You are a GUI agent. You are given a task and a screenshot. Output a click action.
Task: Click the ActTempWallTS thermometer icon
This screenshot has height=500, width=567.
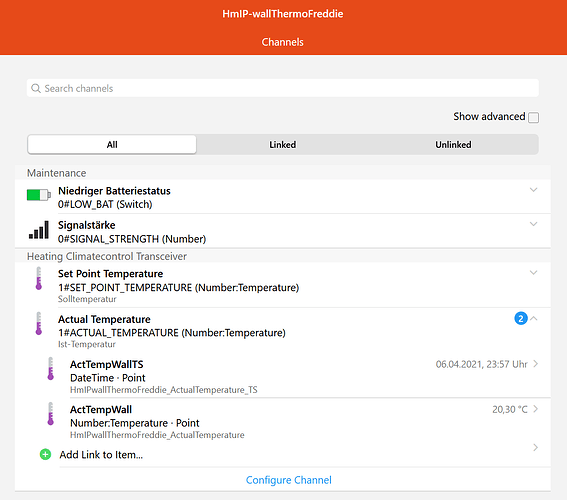point(51,368)
